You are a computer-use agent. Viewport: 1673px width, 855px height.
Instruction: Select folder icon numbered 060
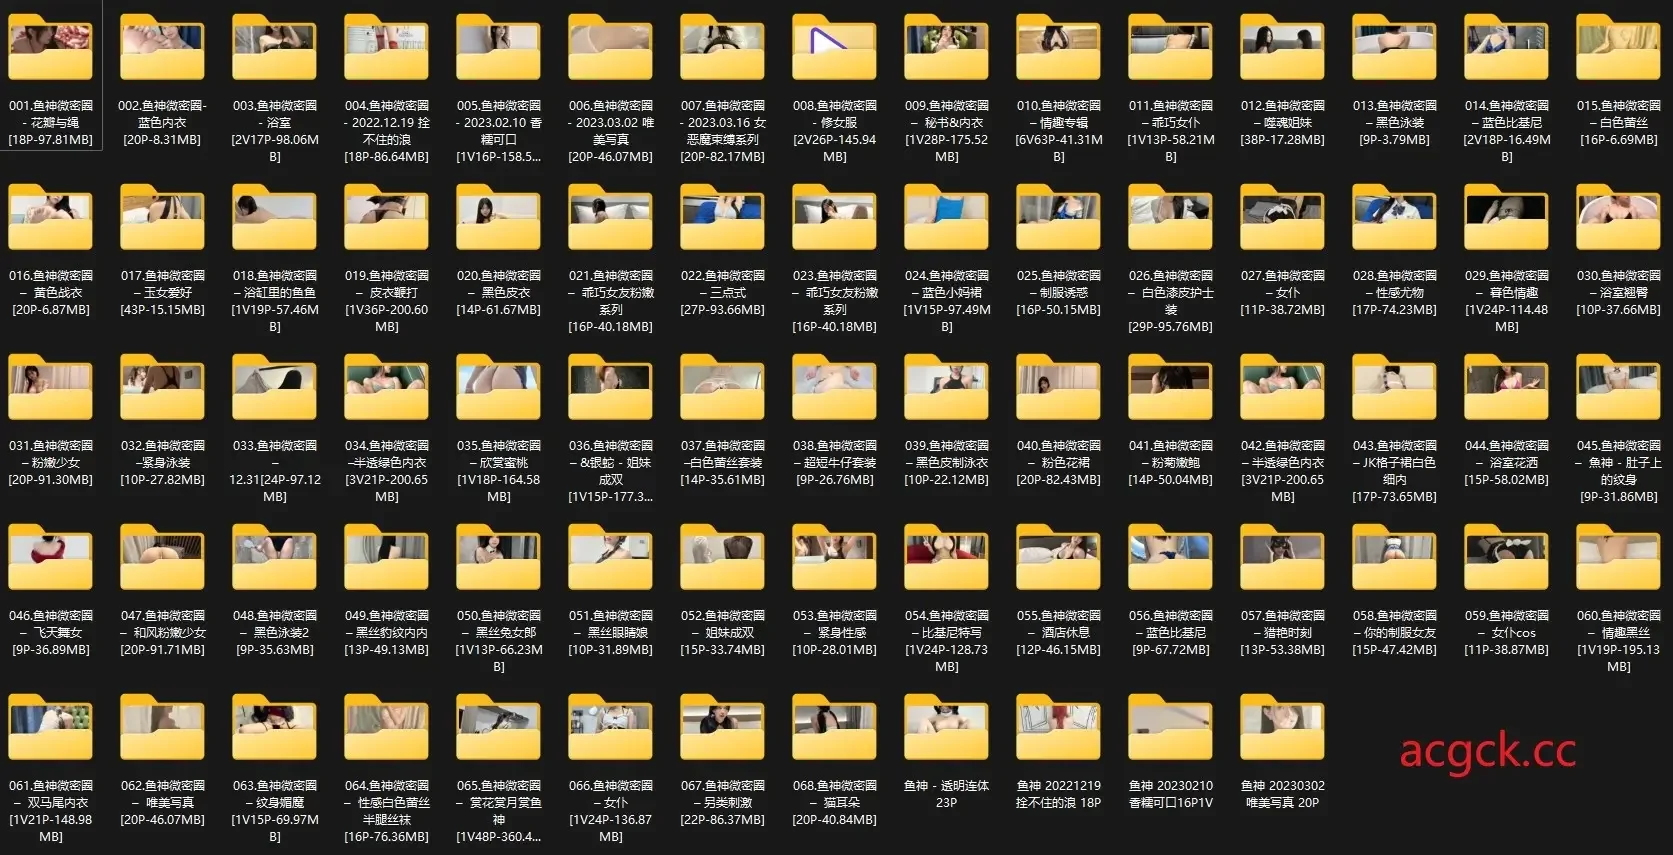pyautogui.click(x=1618, y=557)
